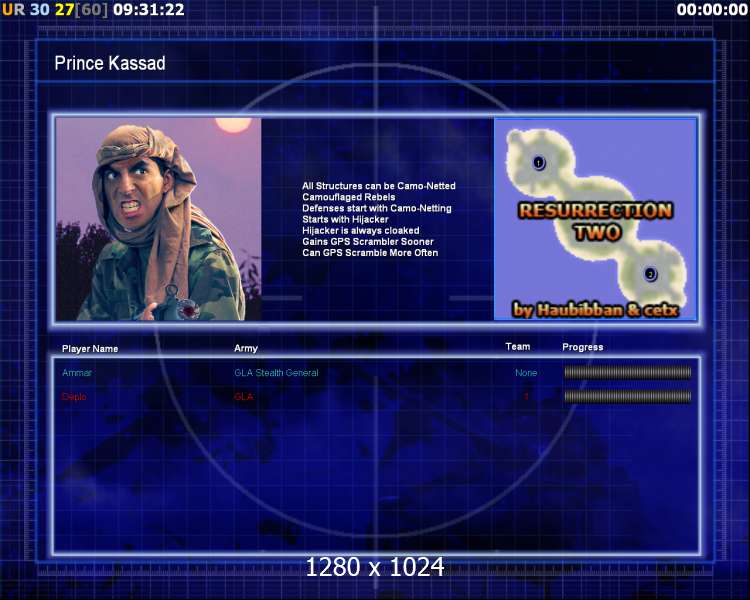
Task: Click the 'by Haubibban & cetx' credit text
Action: coord(595,310)
